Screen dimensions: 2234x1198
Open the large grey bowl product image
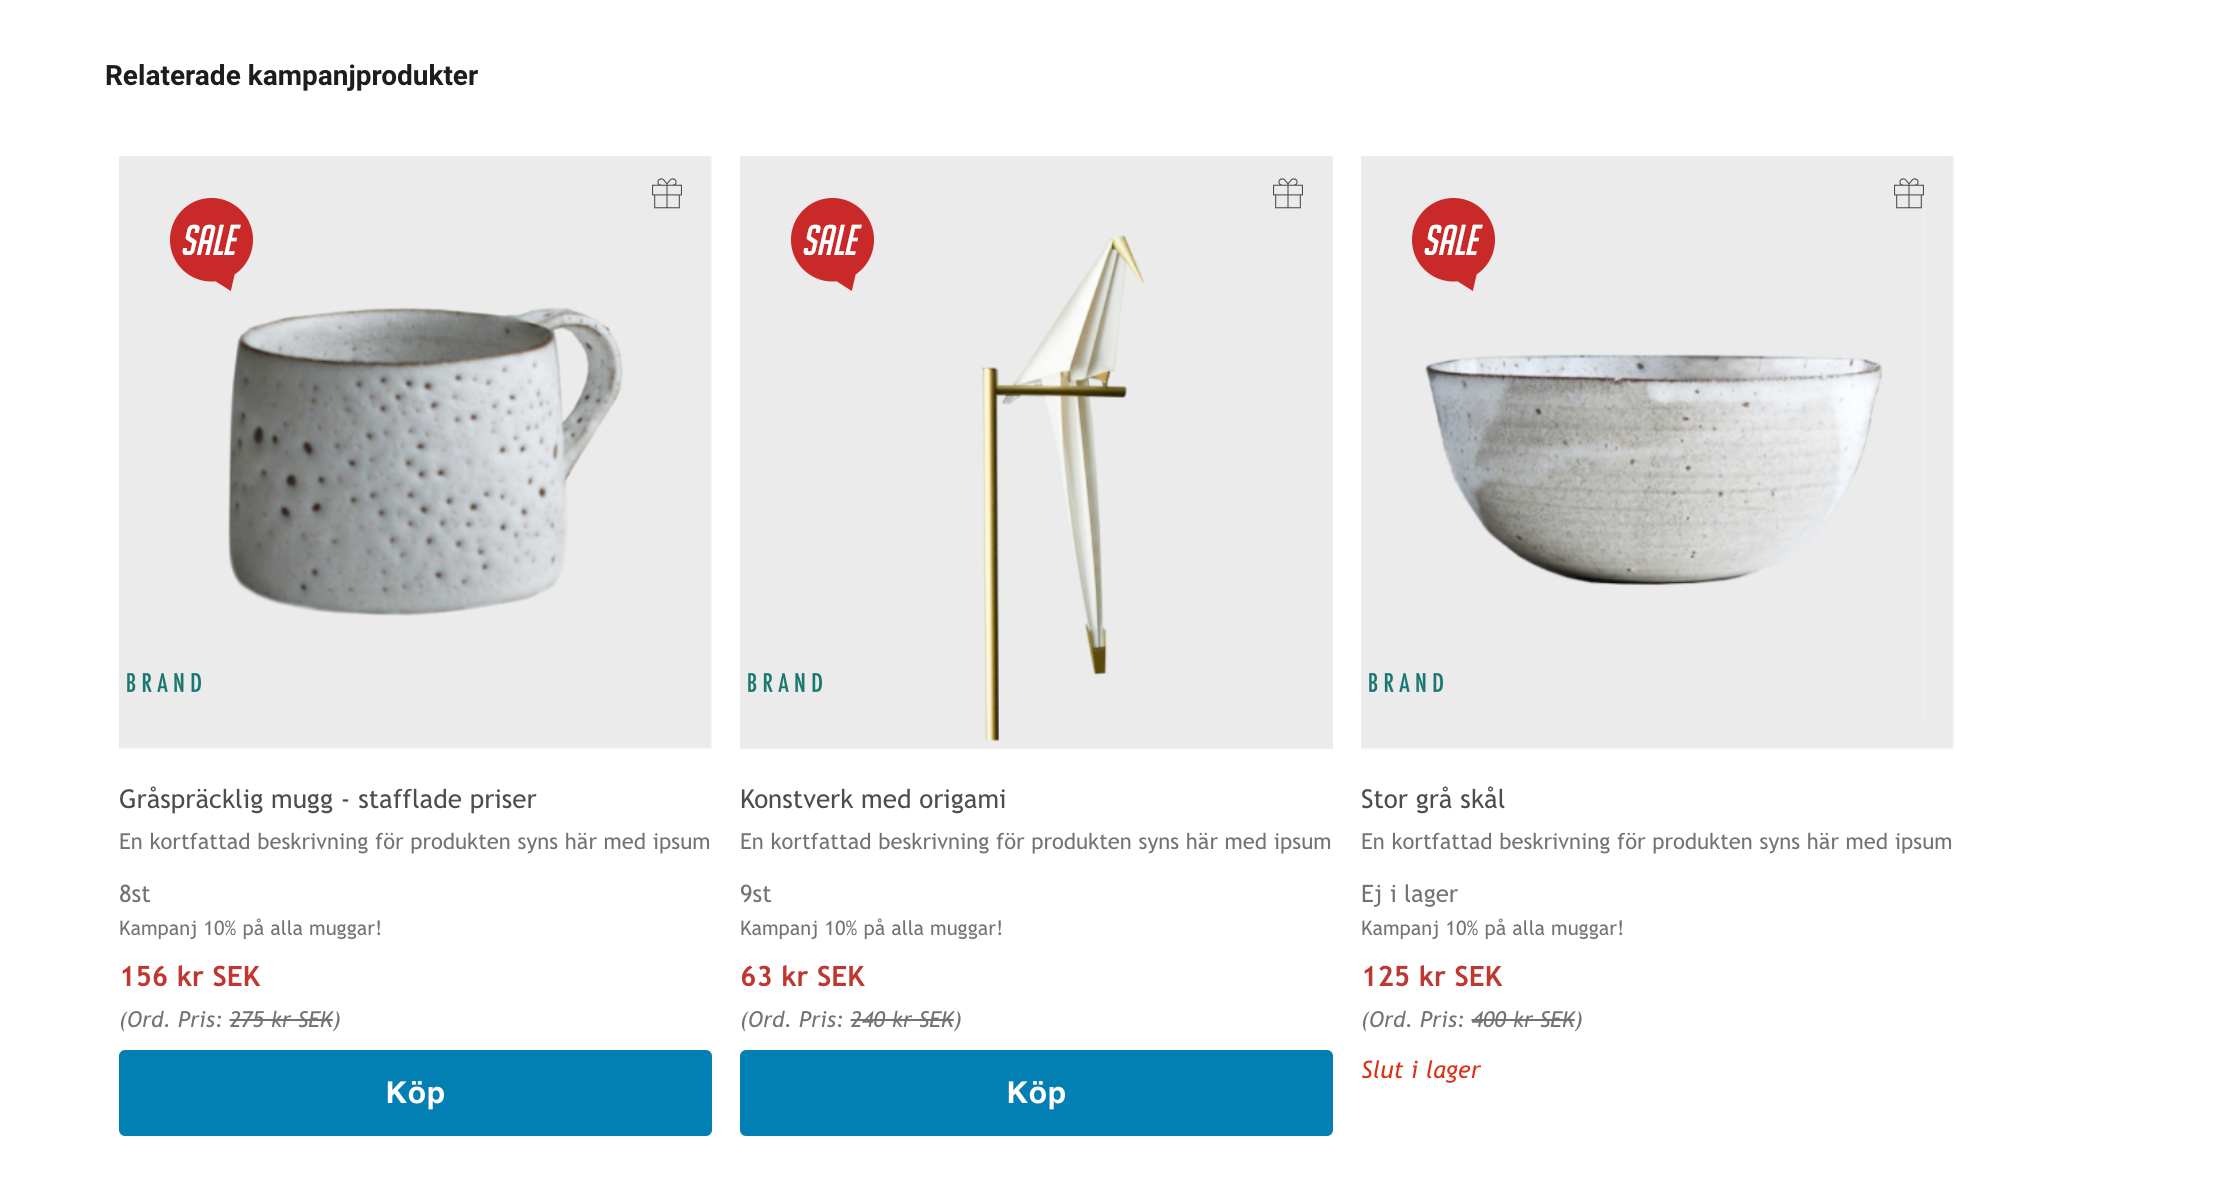1657,452
